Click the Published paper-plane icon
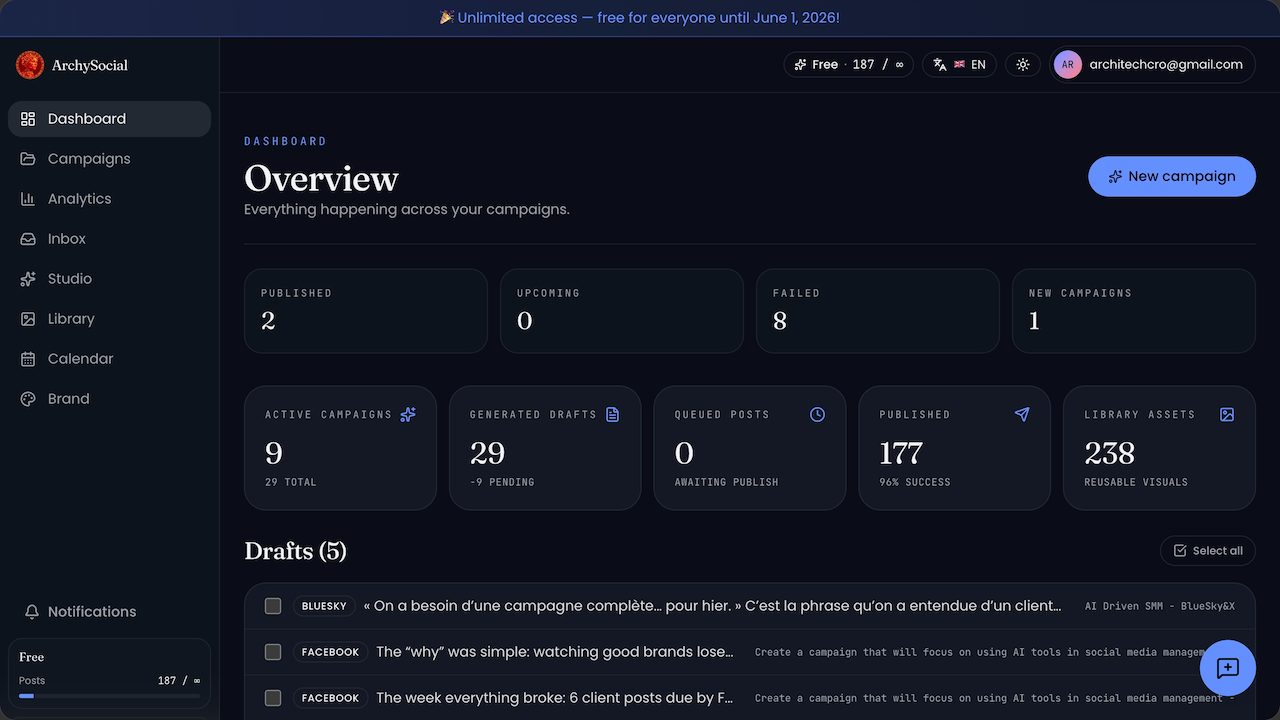The image size is (1280, 720). point(1022,414)
